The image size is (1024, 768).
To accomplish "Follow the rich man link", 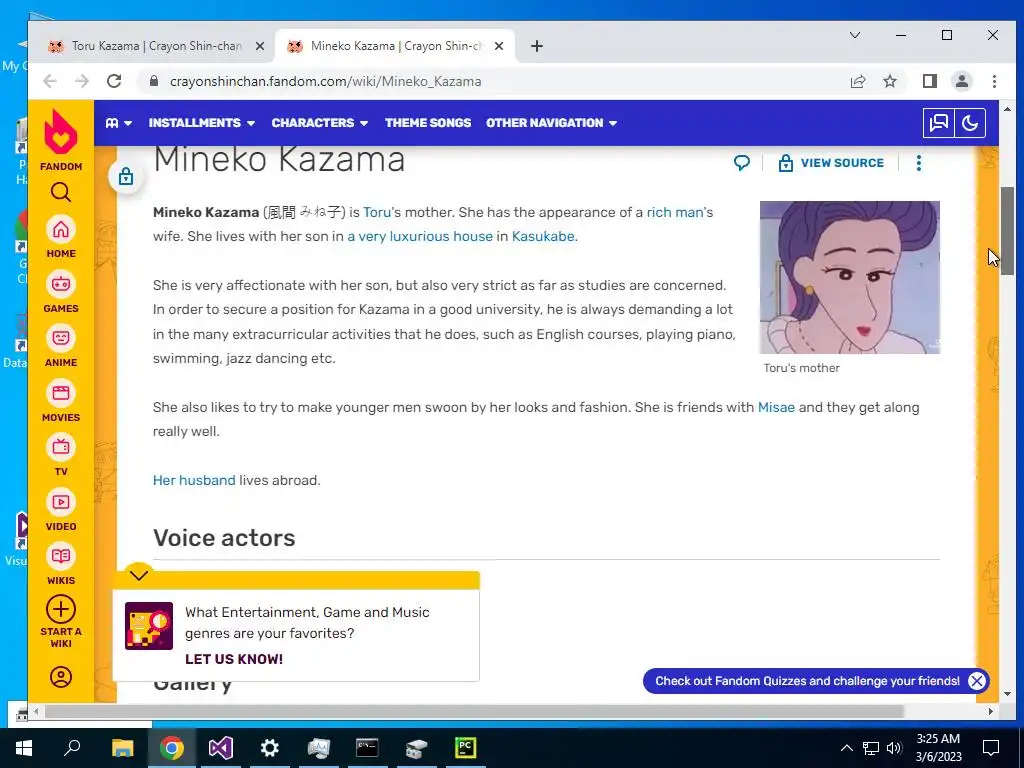I will click(x=675, y=212).
